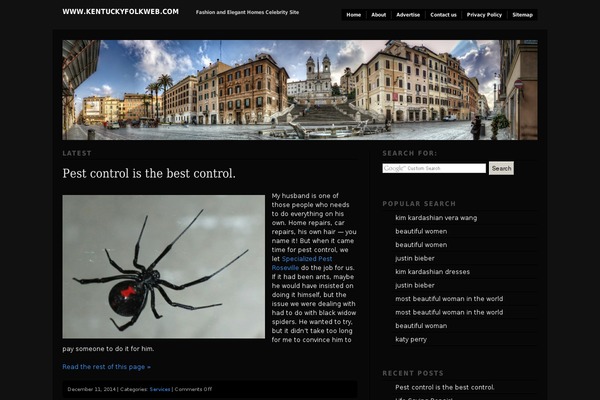Open the Privacy Policy page

tap(484, 15)
